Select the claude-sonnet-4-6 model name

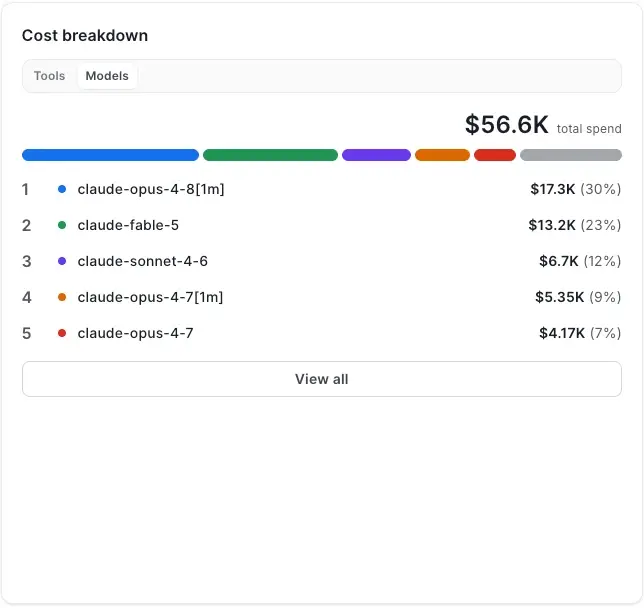point(143,261)
